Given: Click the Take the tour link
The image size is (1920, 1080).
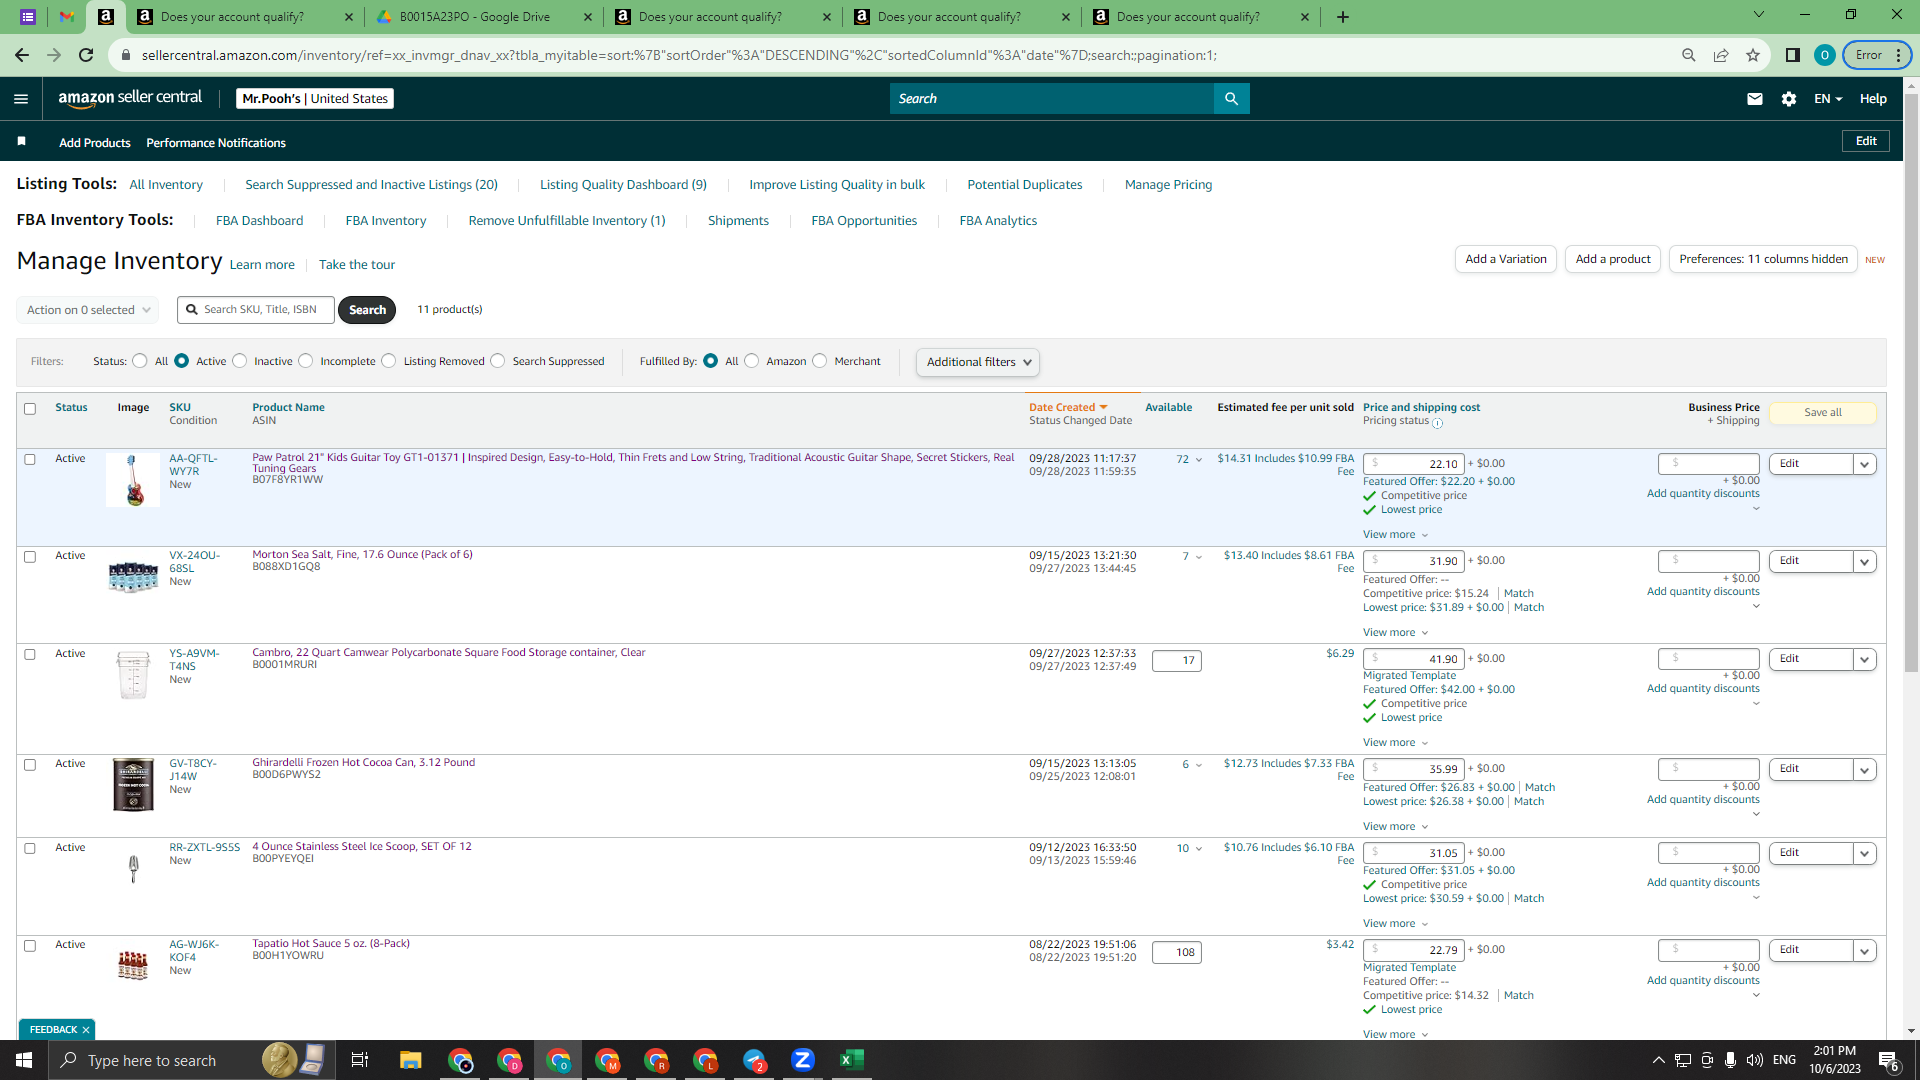Looking at the screenshot, I should point(357,265).
